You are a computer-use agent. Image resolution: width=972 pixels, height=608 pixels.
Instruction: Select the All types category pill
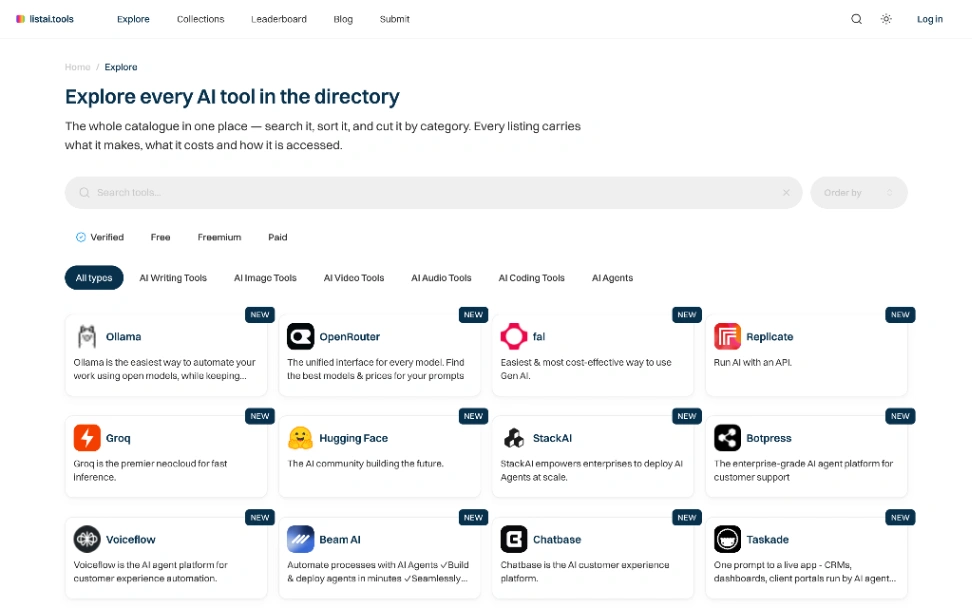[94, 278]
